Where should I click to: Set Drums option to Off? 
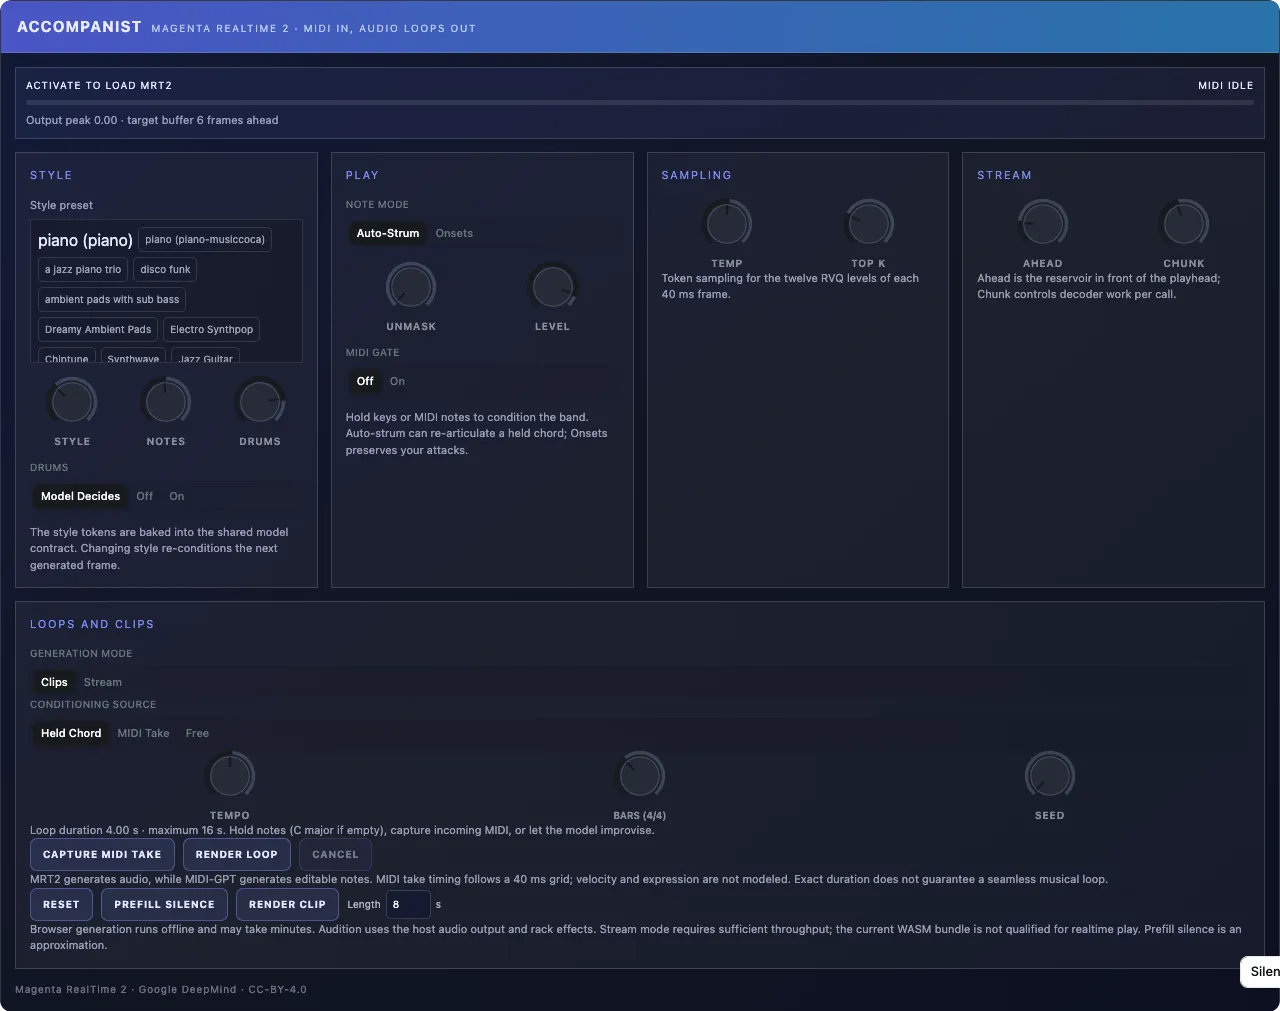coord(145,496)
